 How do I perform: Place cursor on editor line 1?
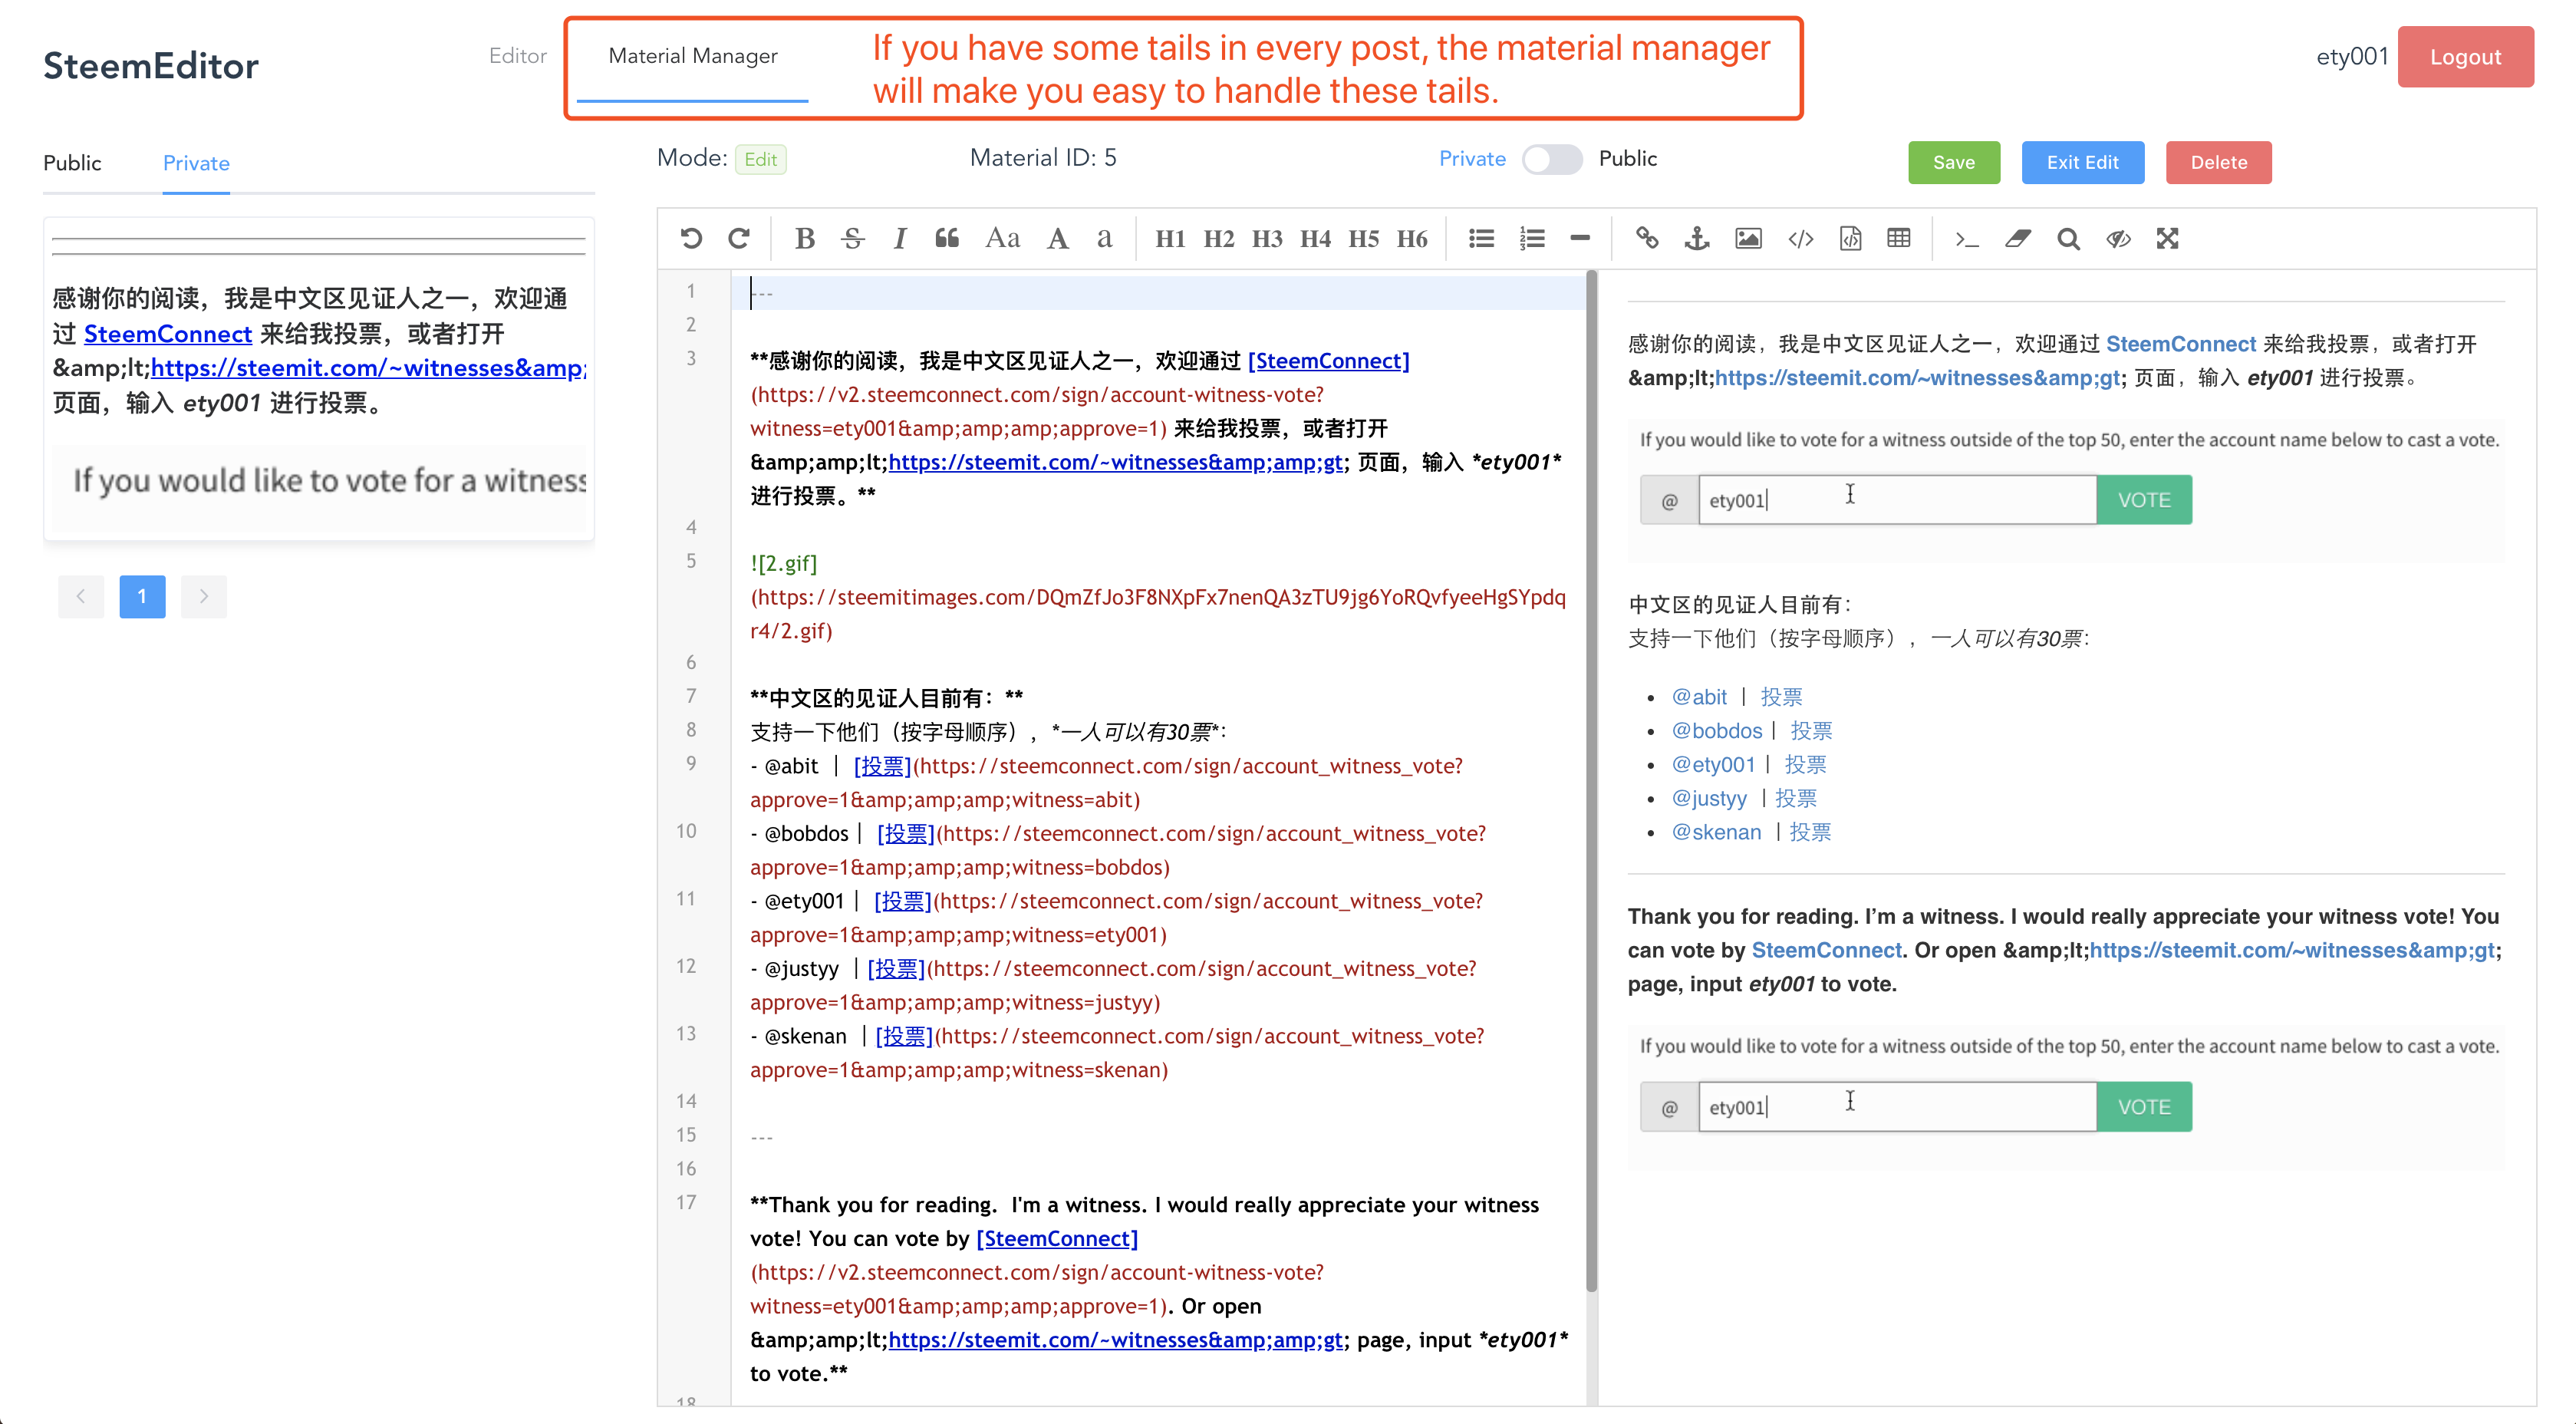pyautogui.click(x=1158, y=293)
